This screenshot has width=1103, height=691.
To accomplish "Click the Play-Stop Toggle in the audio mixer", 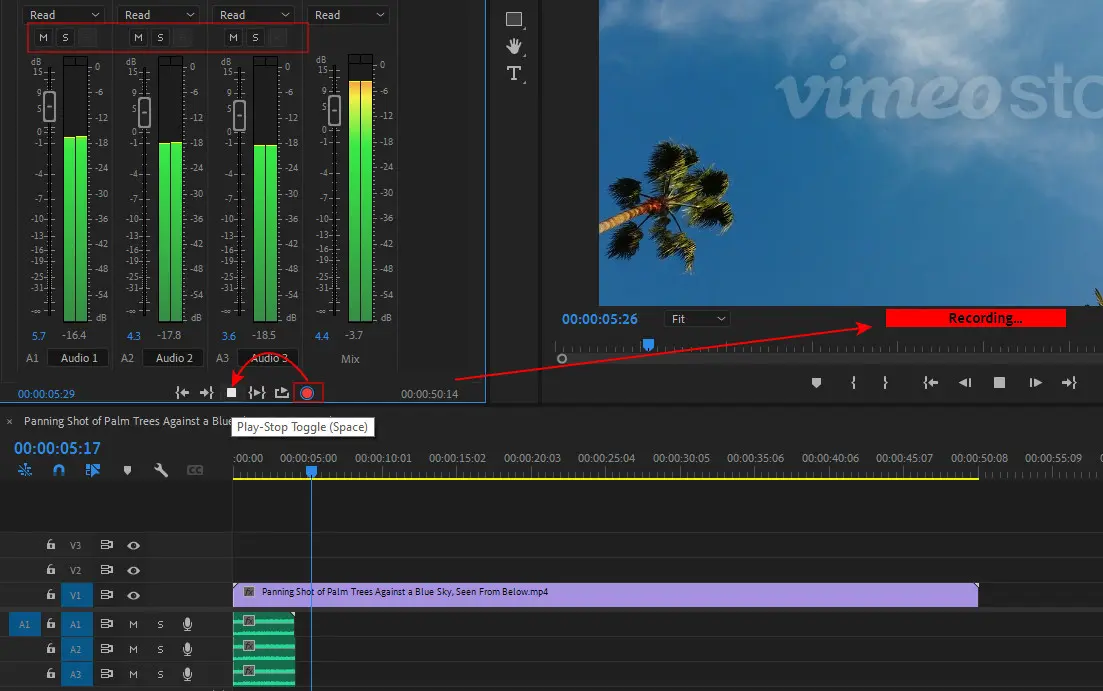I will click(x=231, y=393).
